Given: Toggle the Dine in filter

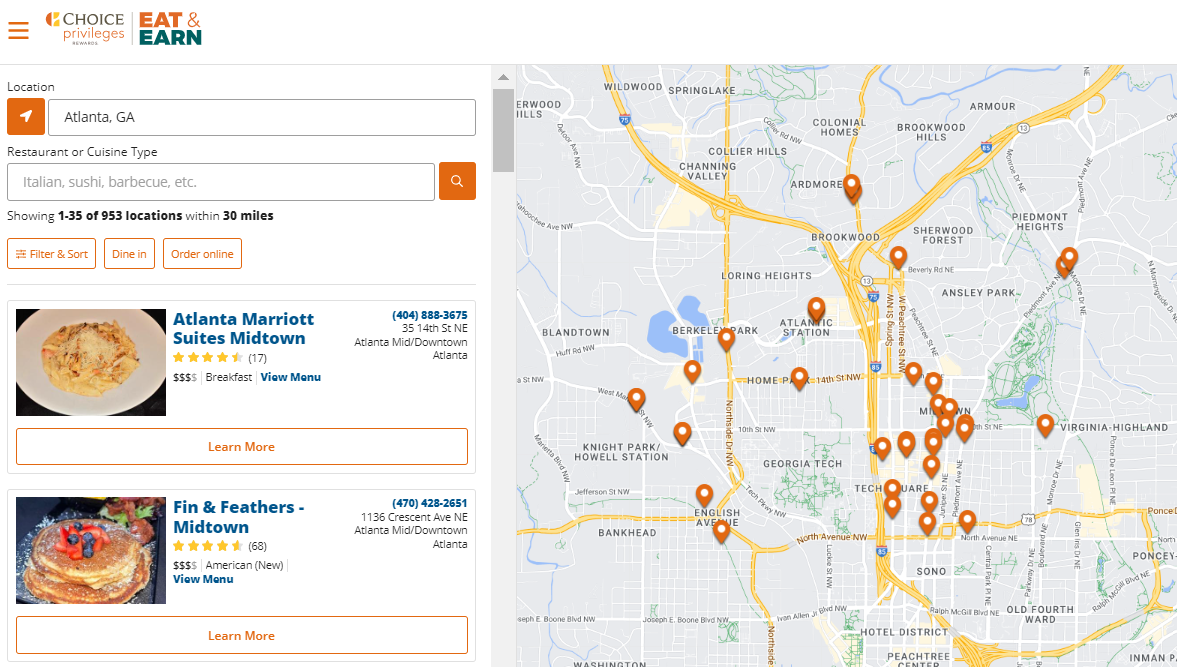Looking at the screenshot, I should 129,253.
